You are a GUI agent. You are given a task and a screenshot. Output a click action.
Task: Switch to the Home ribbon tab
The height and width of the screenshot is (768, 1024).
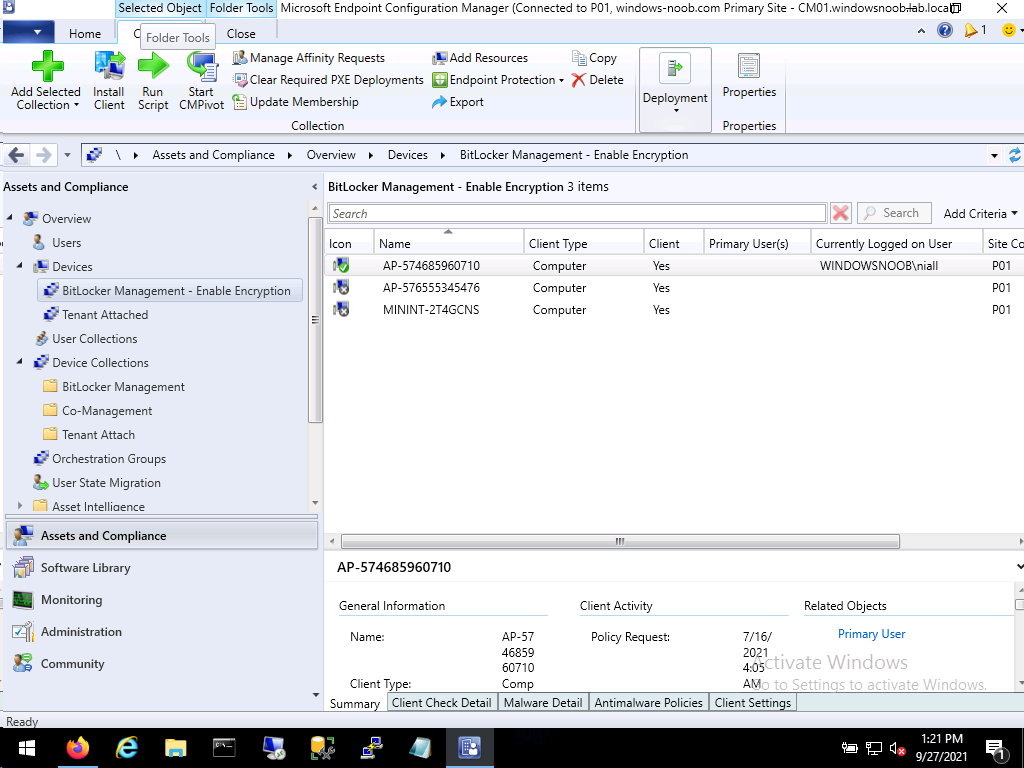(85, 33)
